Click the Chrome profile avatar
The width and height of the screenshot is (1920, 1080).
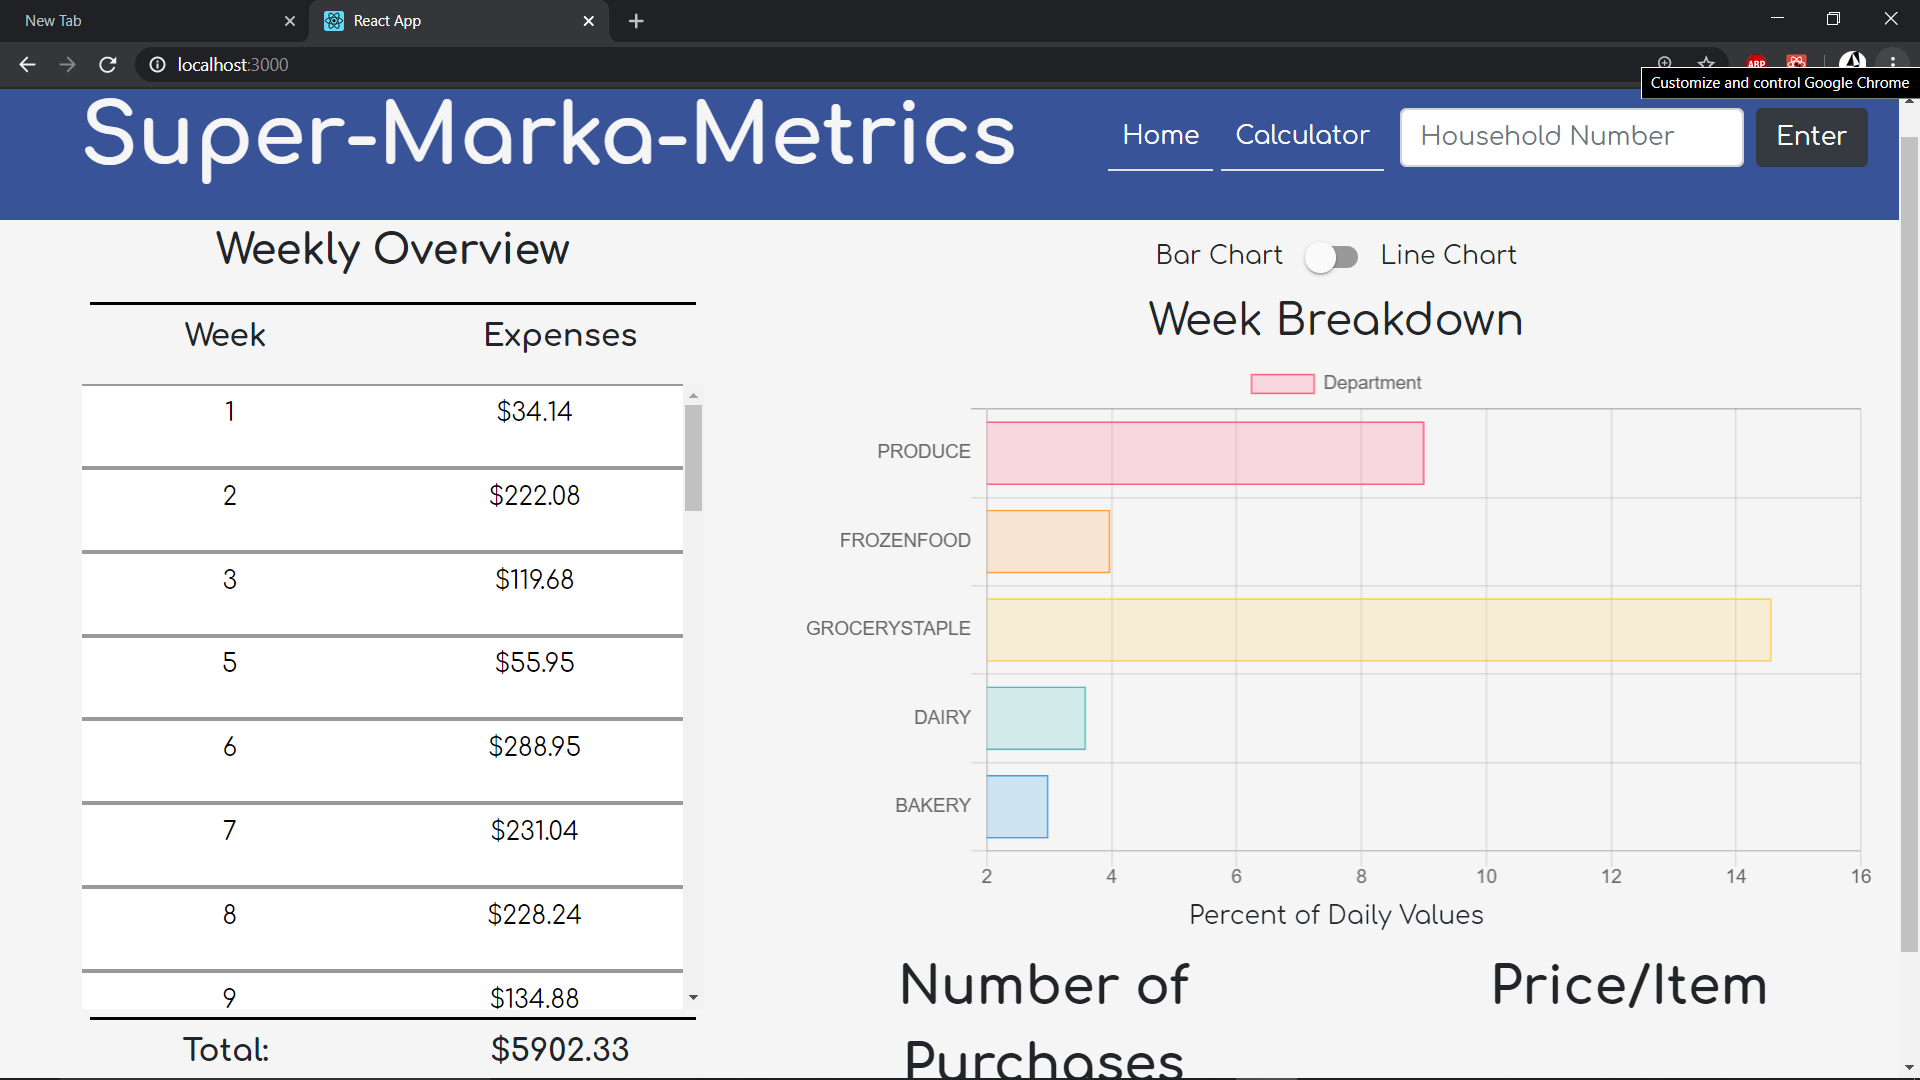point(1852,63)
